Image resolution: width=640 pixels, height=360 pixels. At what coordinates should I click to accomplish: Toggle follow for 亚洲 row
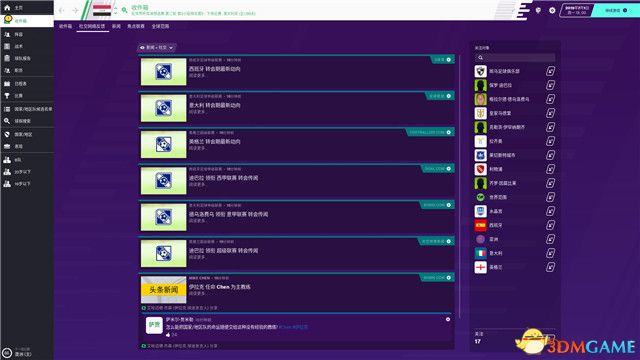pyautogui.click(x=550, y=239)
